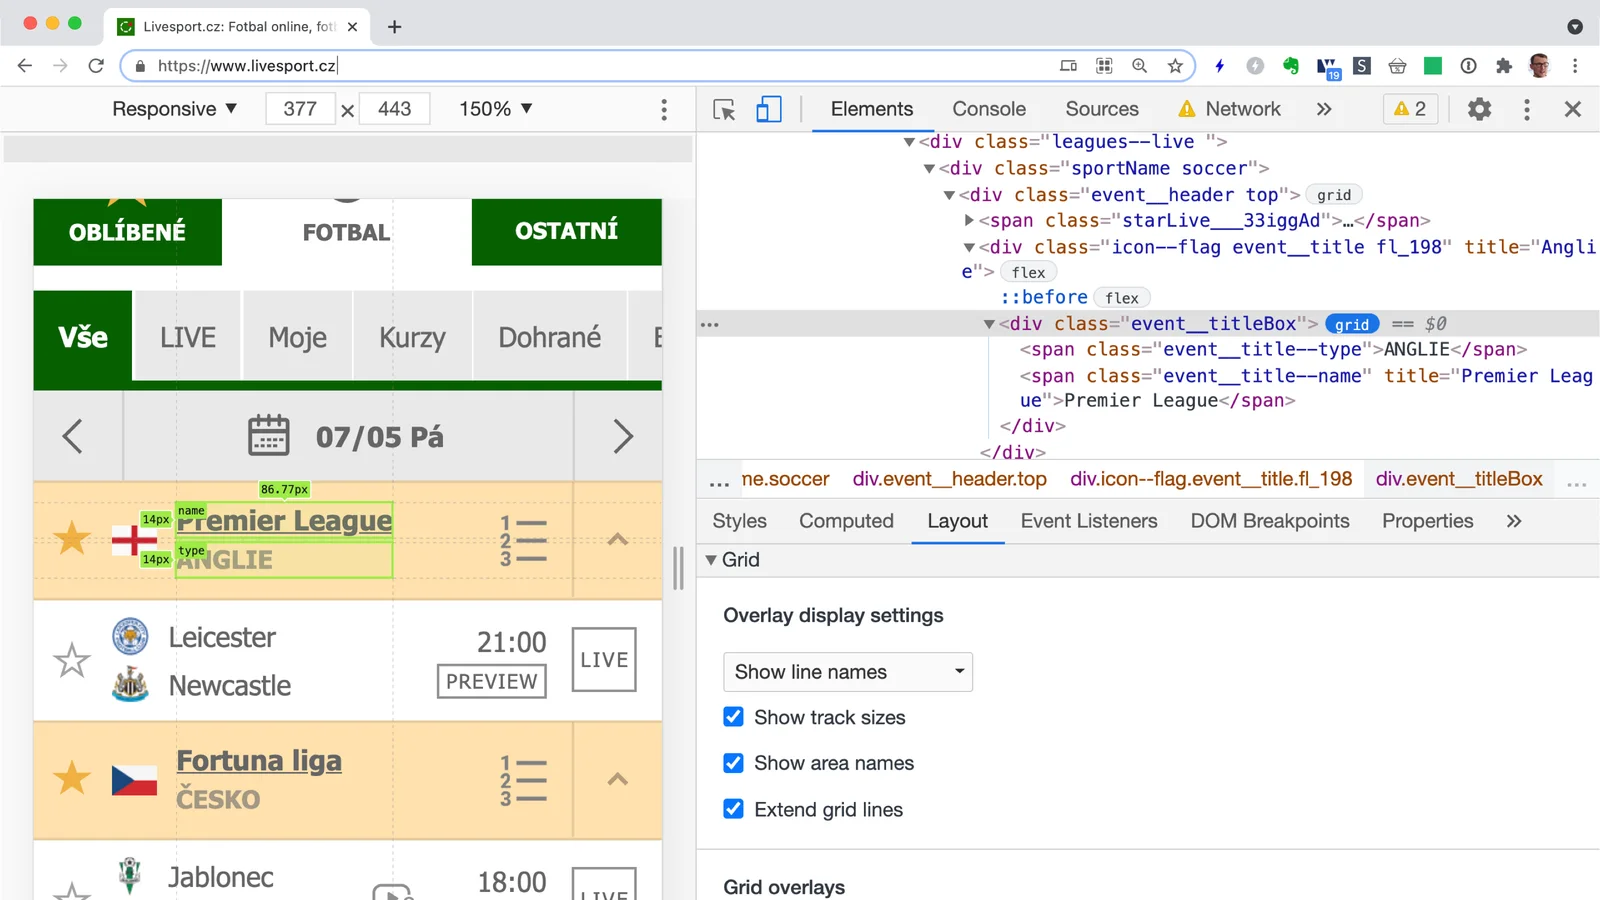Screen dimensions: 1600x900
Task: Open the Premier League link
Action: (284, 520)
